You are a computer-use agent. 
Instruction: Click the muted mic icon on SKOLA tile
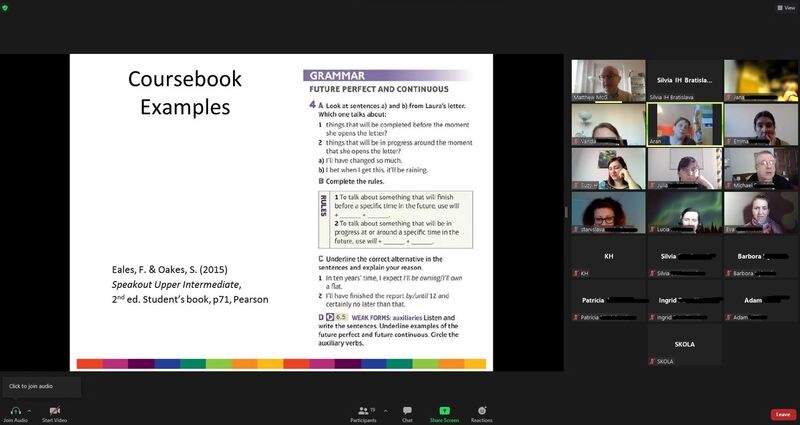(652, 361)
